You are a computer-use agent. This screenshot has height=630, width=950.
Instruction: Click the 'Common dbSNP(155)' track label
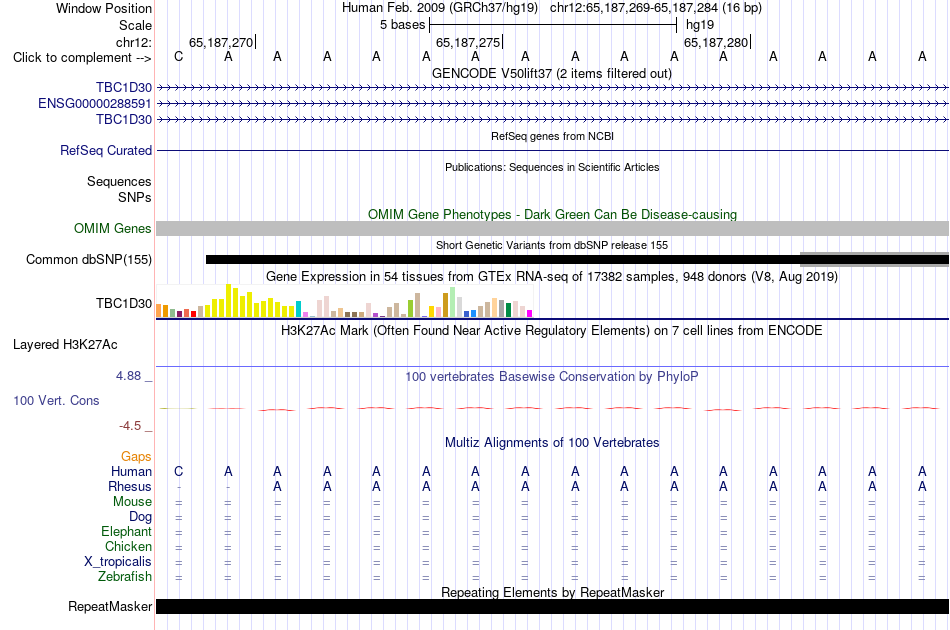click(88, 259)
